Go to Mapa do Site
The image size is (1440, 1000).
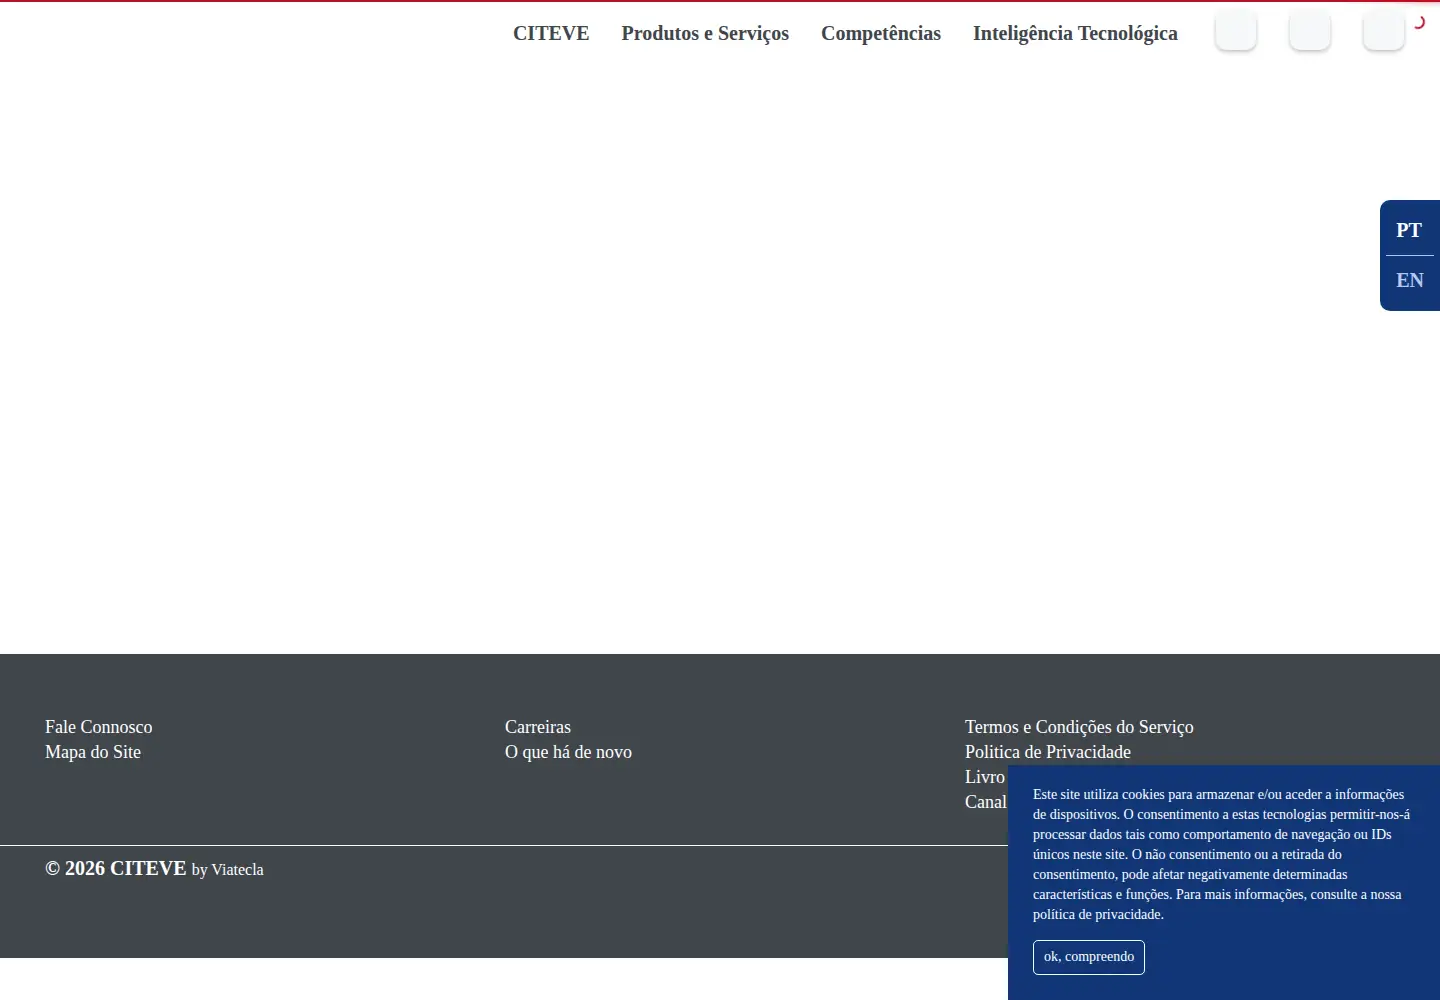[93, 752]
